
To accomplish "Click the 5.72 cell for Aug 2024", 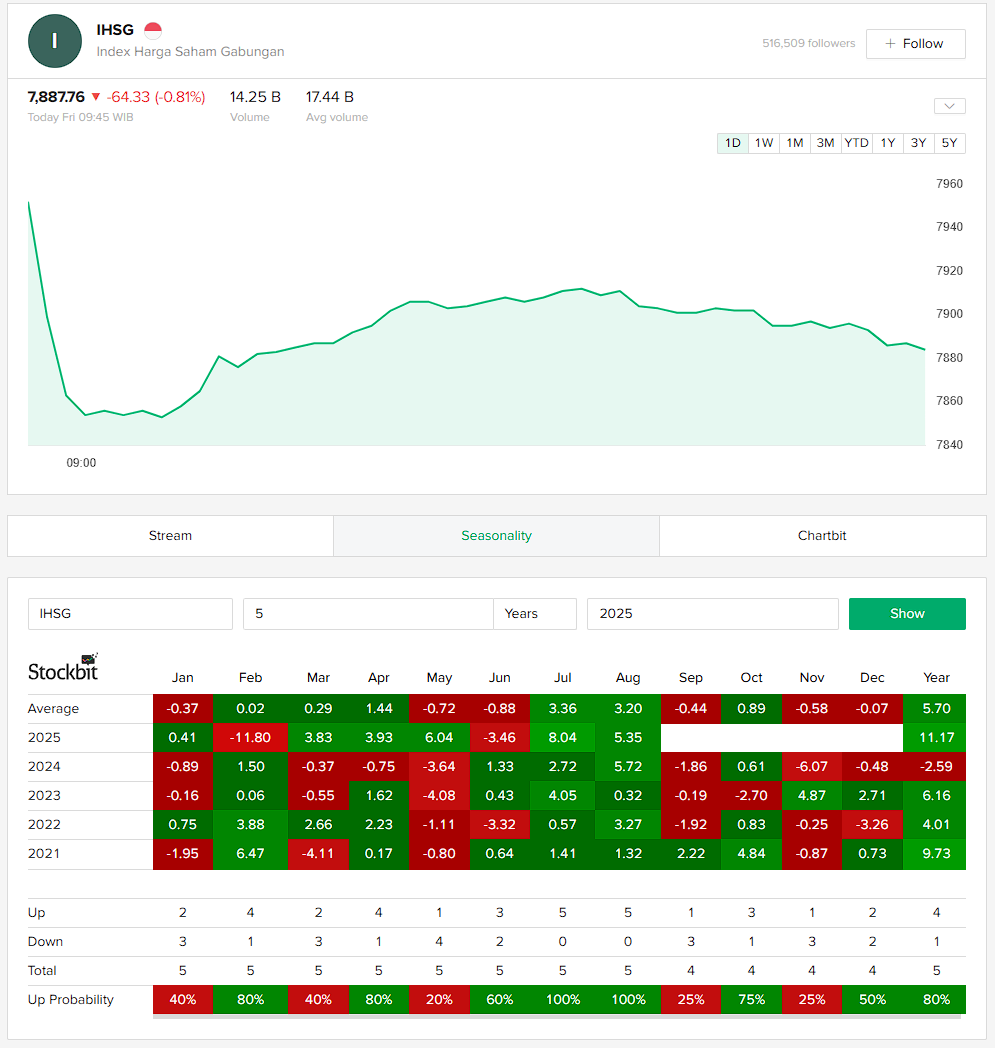I will tap(628, 767).
